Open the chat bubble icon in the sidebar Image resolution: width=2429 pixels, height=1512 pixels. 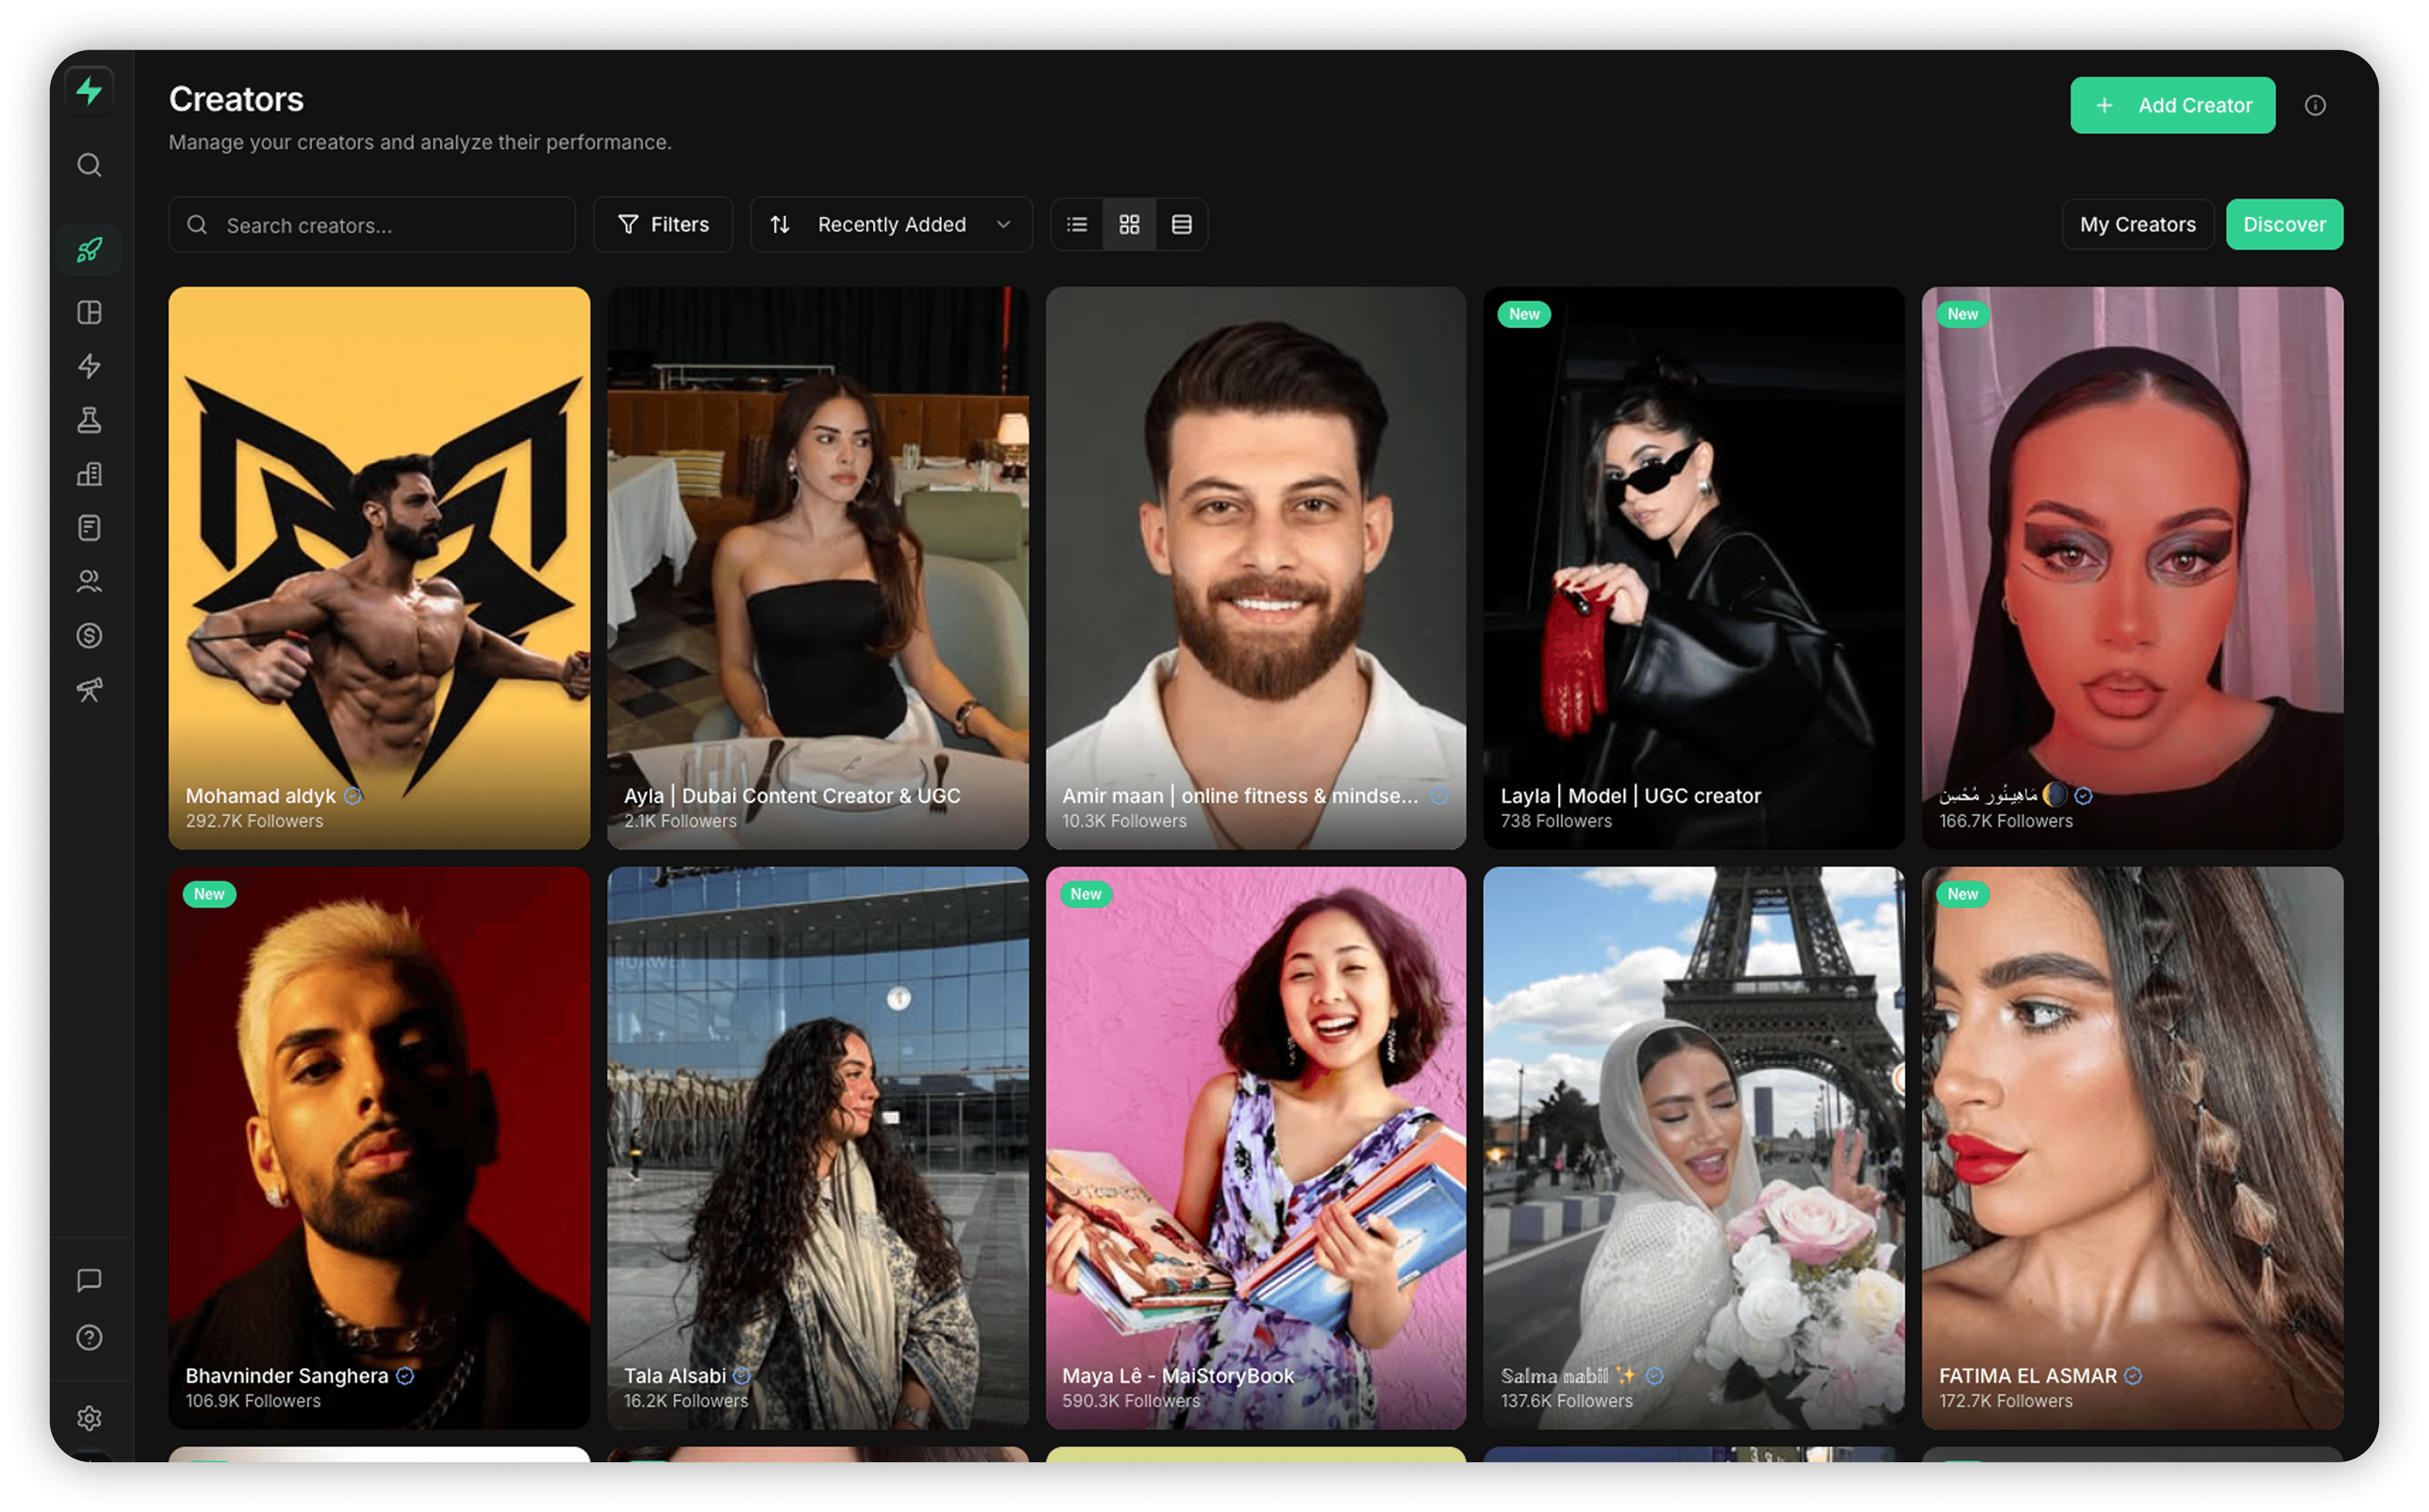click(x=89, y=1280)
